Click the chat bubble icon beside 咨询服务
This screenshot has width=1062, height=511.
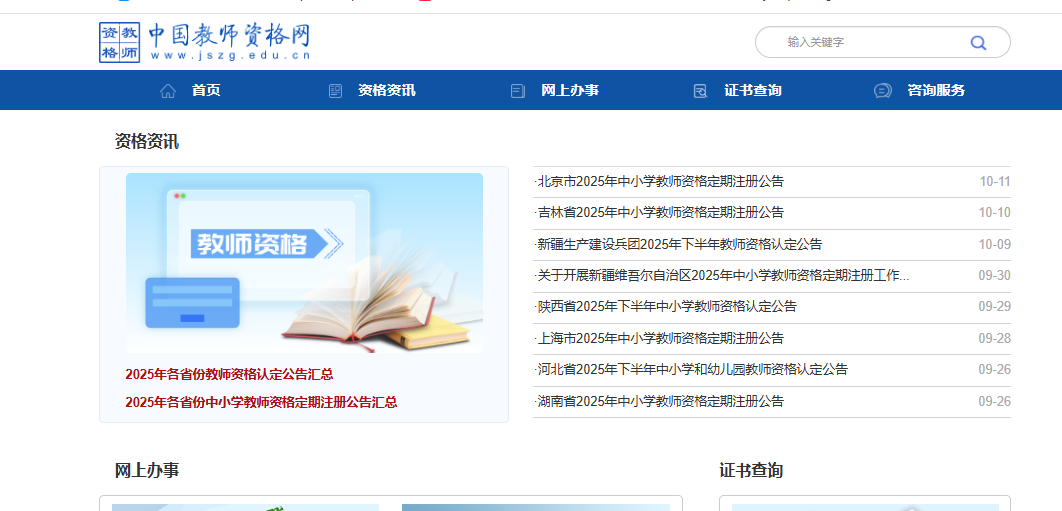(x=883, y=91)
